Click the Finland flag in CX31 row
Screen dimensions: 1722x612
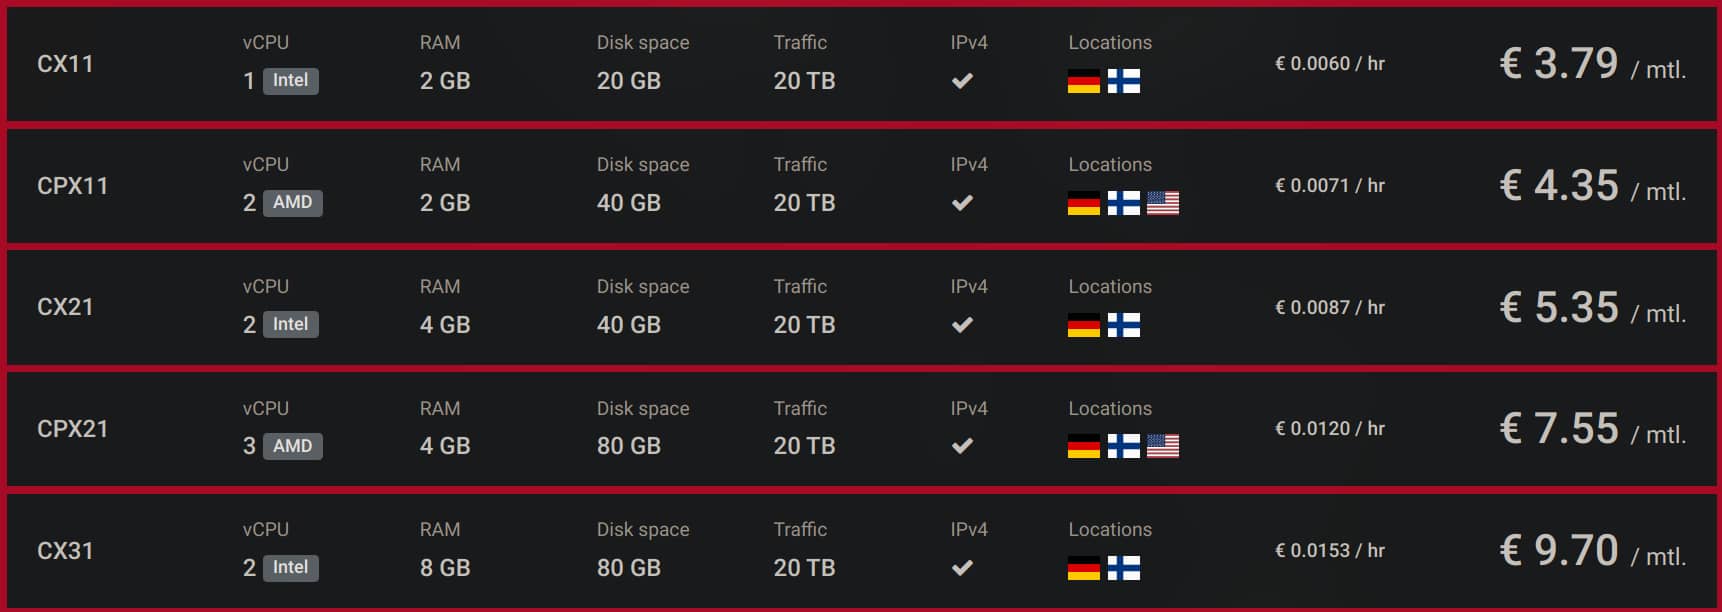click(x=1123, y=568)
